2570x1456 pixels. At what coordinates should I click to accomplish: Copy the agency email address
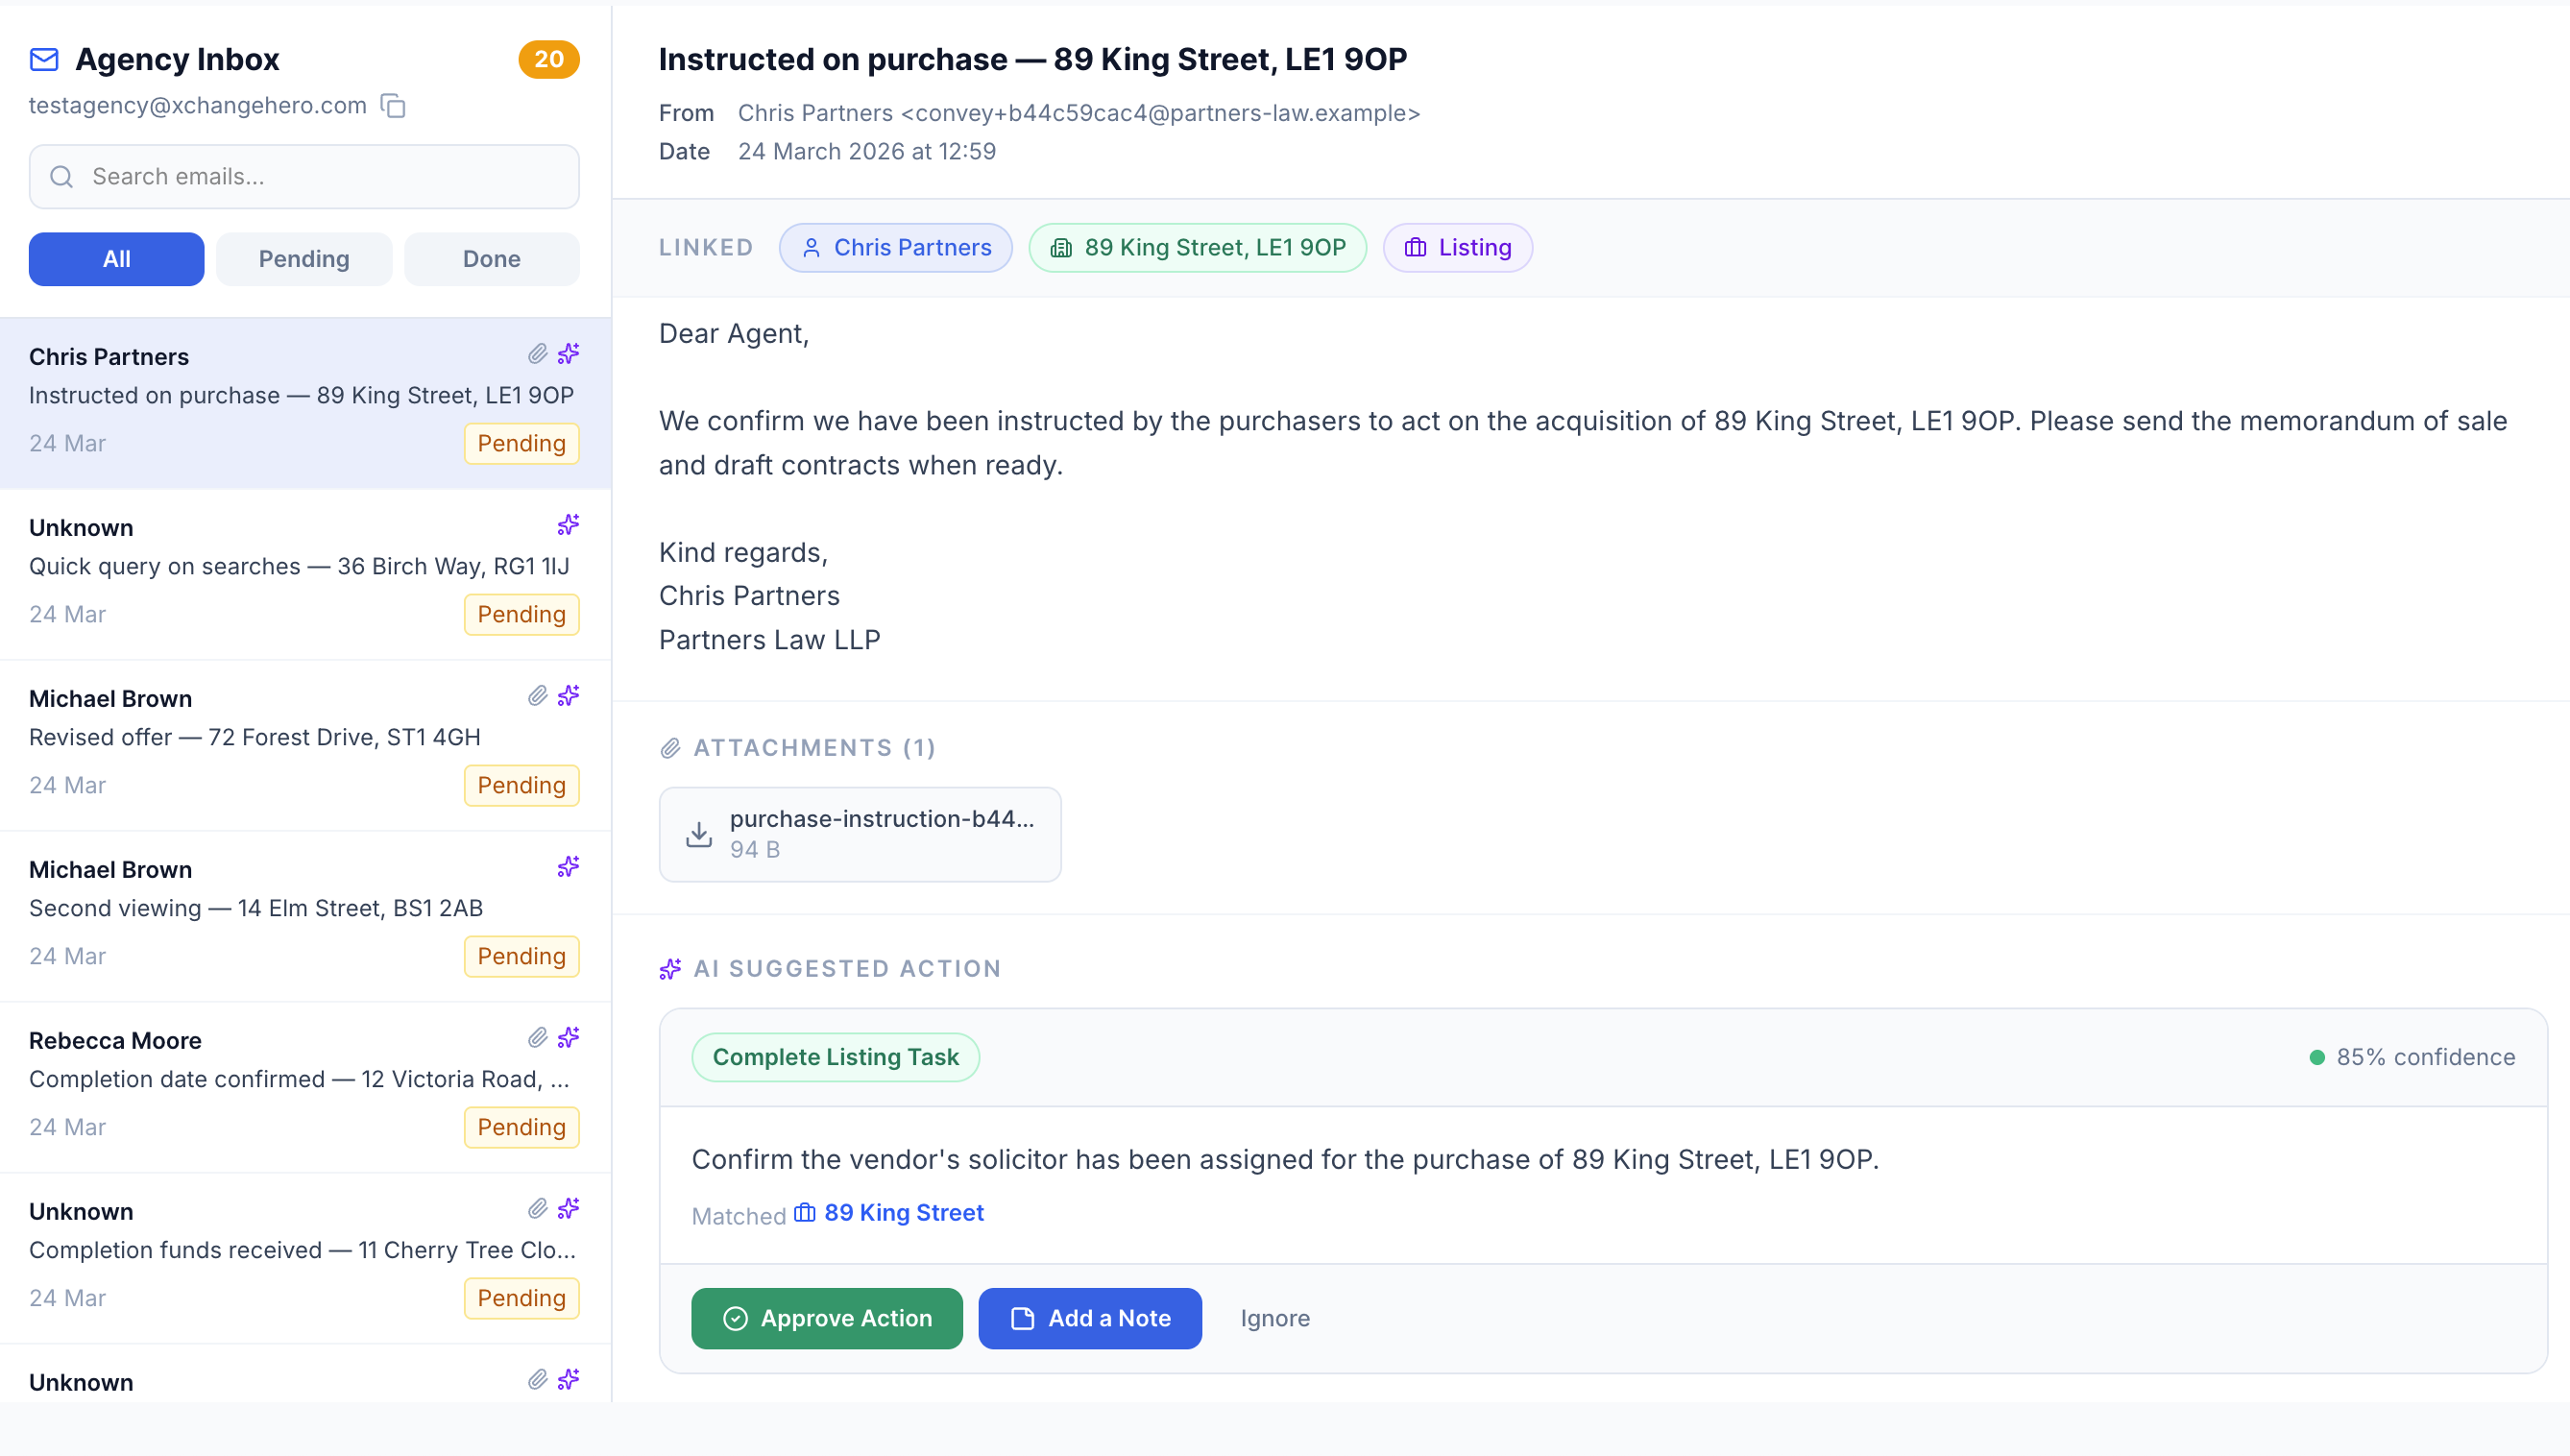[392, 105]
